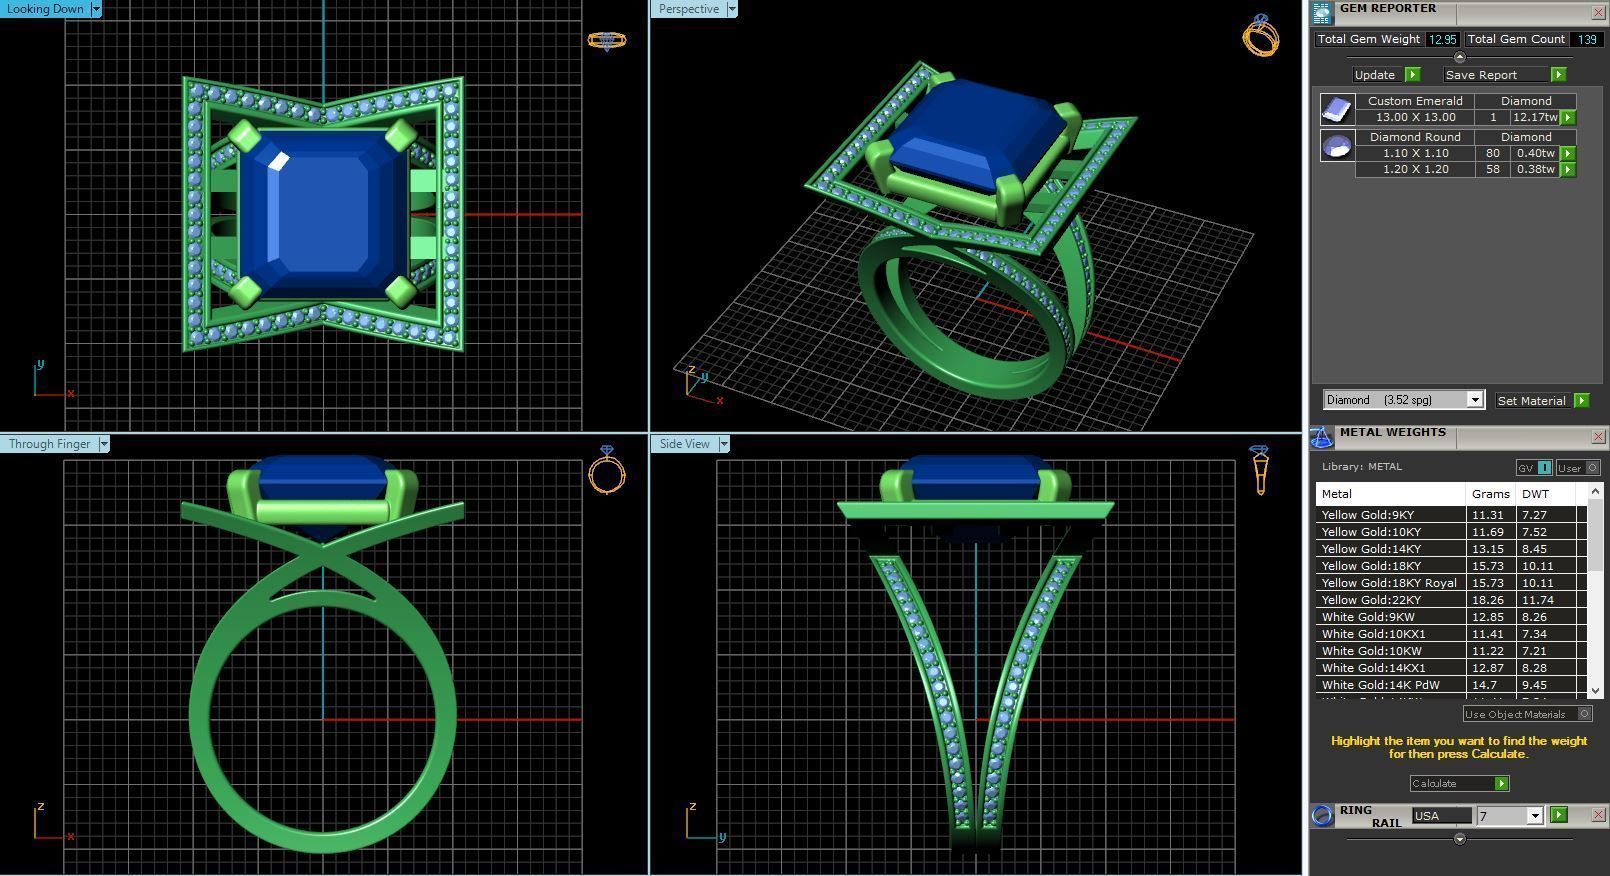Expand Ring Rail with the down-arrow handle
Viewport: 1610px width, 876px height.
pyautogui.click(x=1459, y=839)
